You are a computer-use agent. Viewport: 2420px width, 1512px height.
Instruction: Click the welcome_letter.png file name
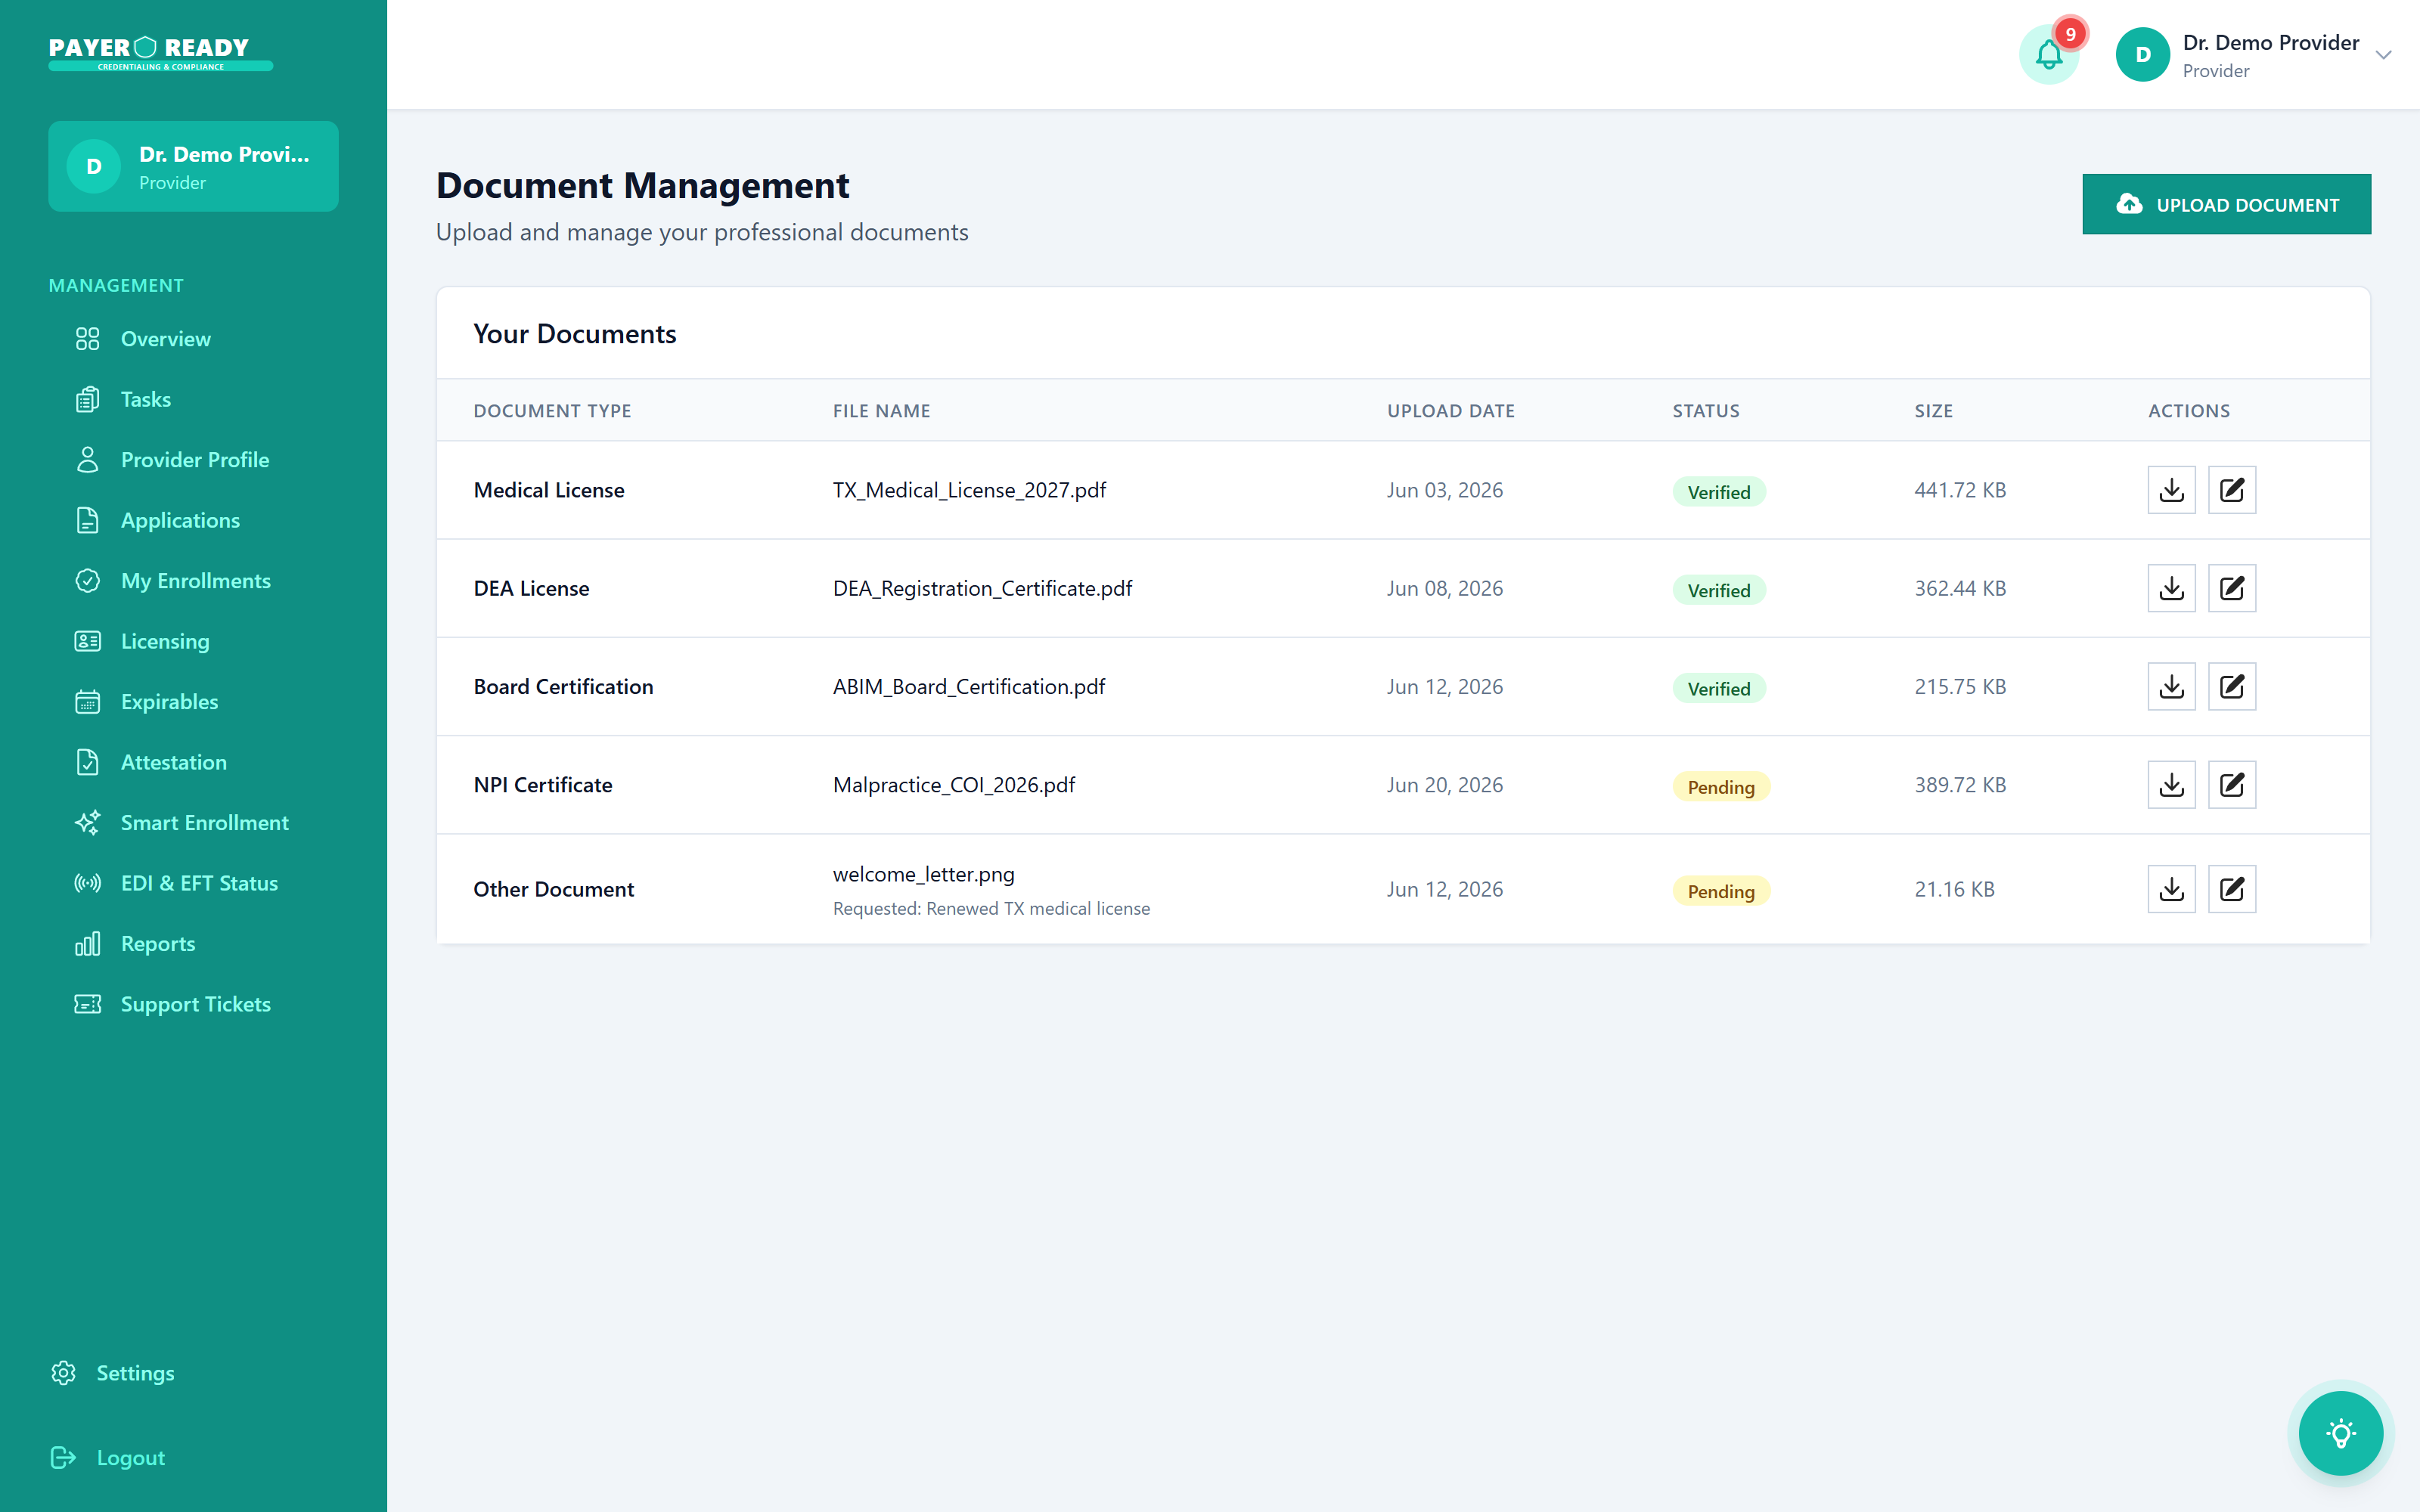tap(923, 874)
